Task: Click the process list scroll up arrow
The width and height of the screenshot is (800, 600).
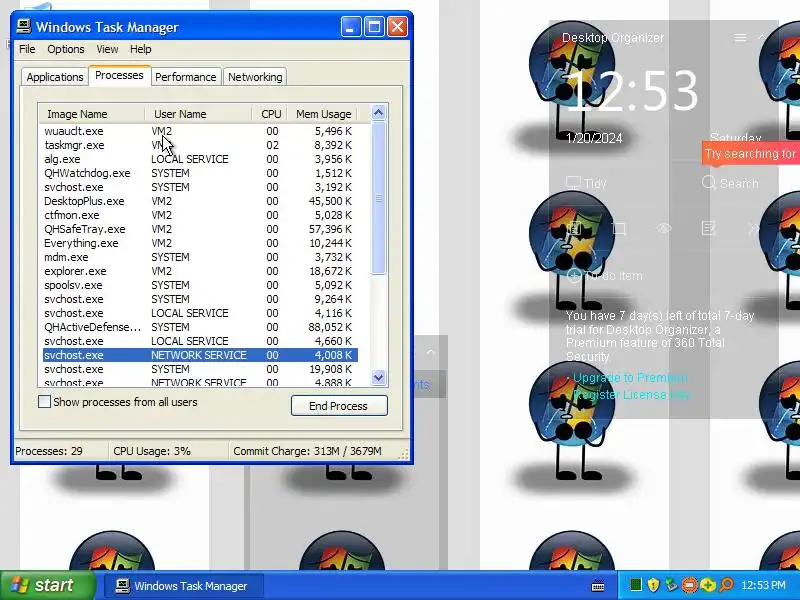Action: pos(379,113)
